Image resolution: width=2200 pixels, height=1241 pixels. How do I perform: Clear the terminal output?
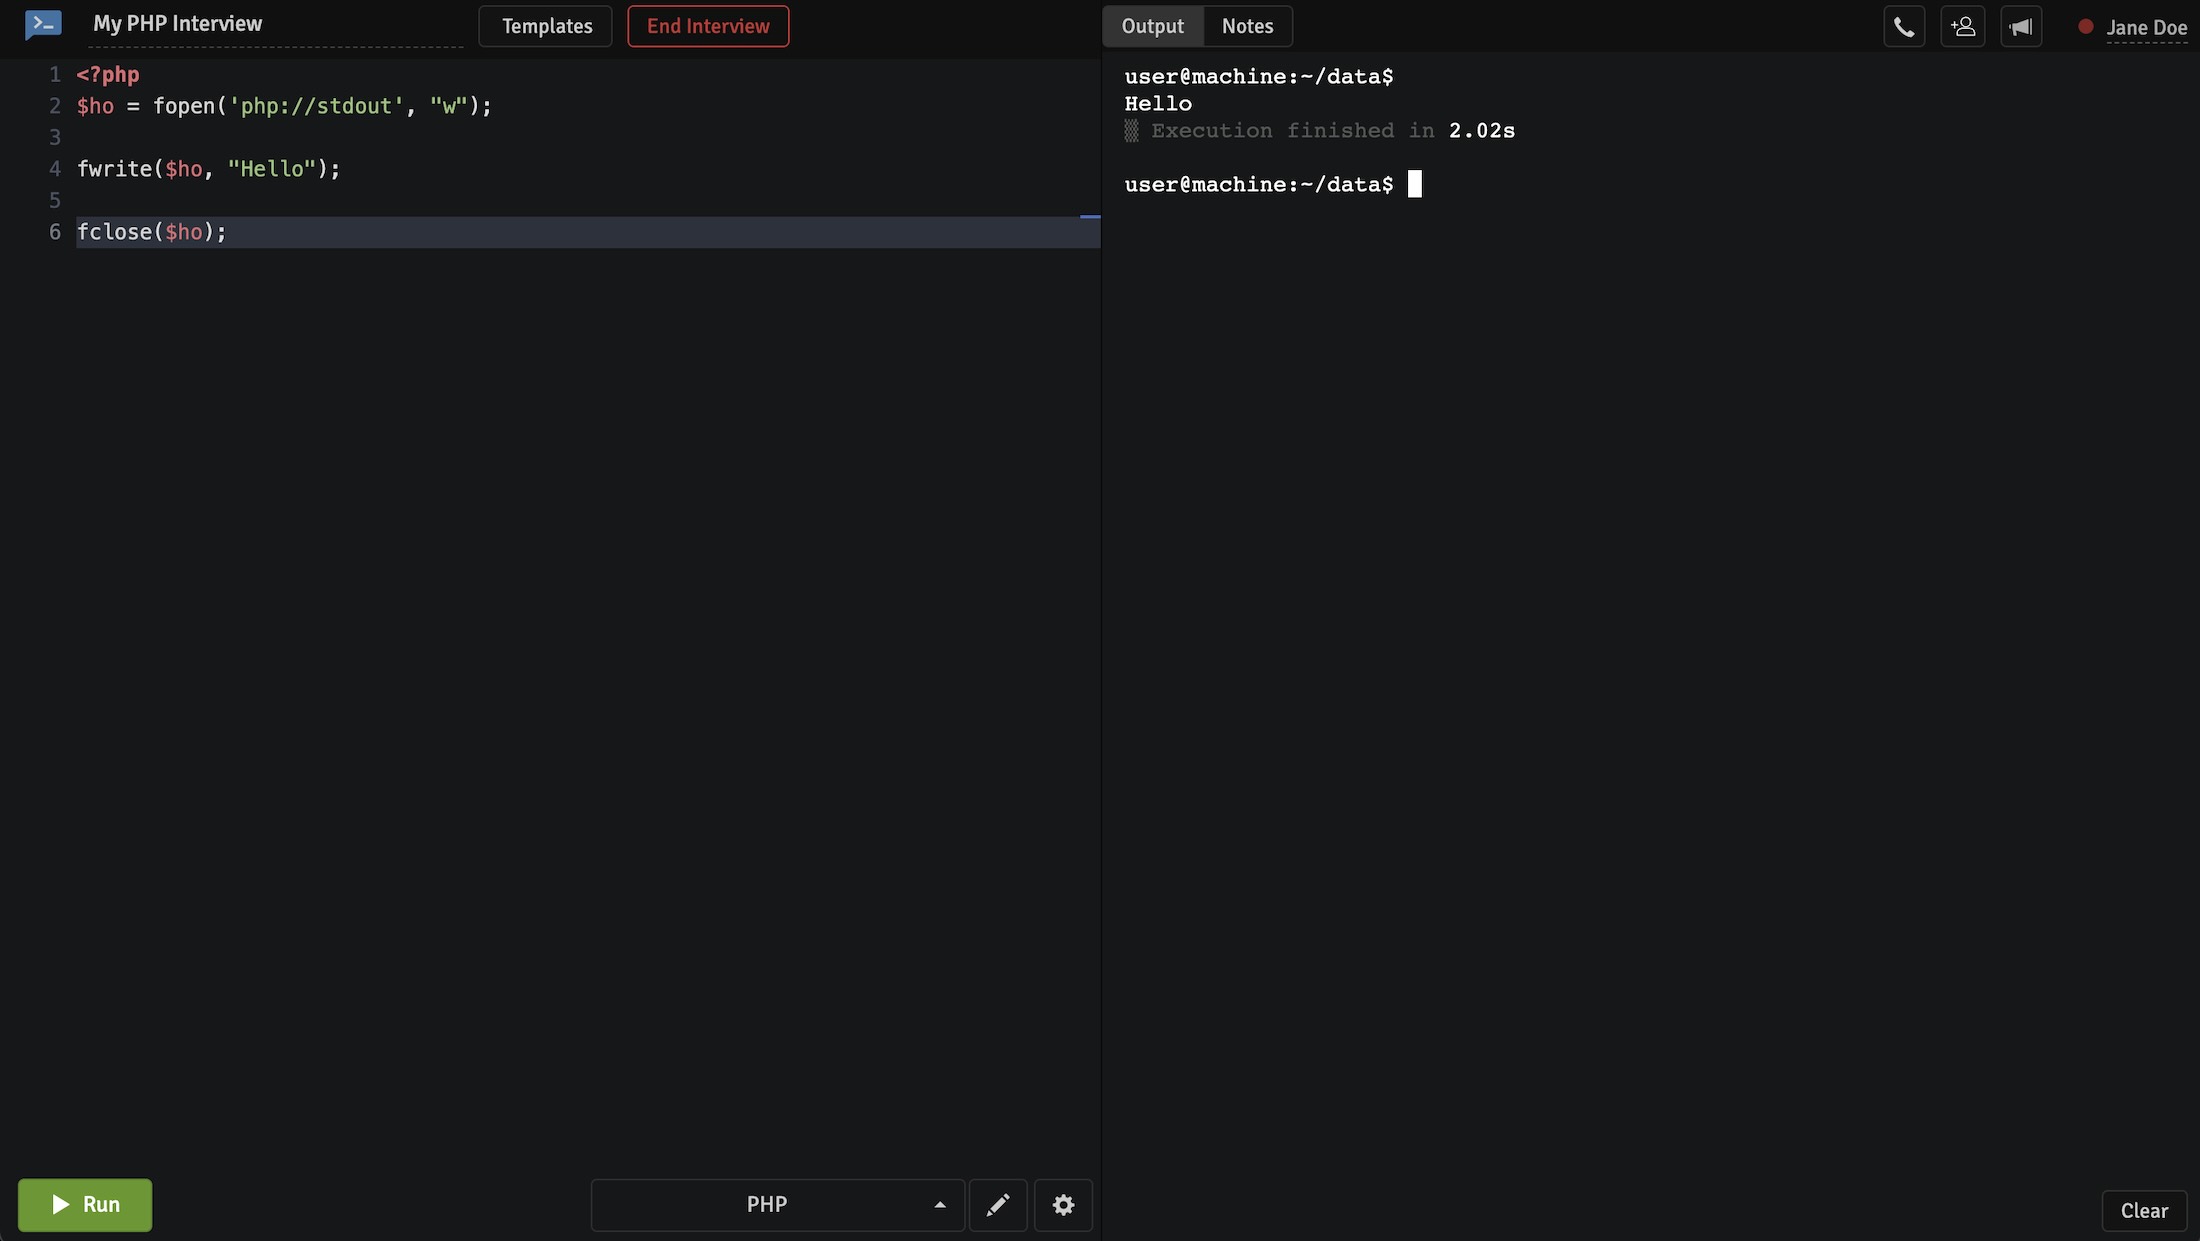point(2144,1211)
